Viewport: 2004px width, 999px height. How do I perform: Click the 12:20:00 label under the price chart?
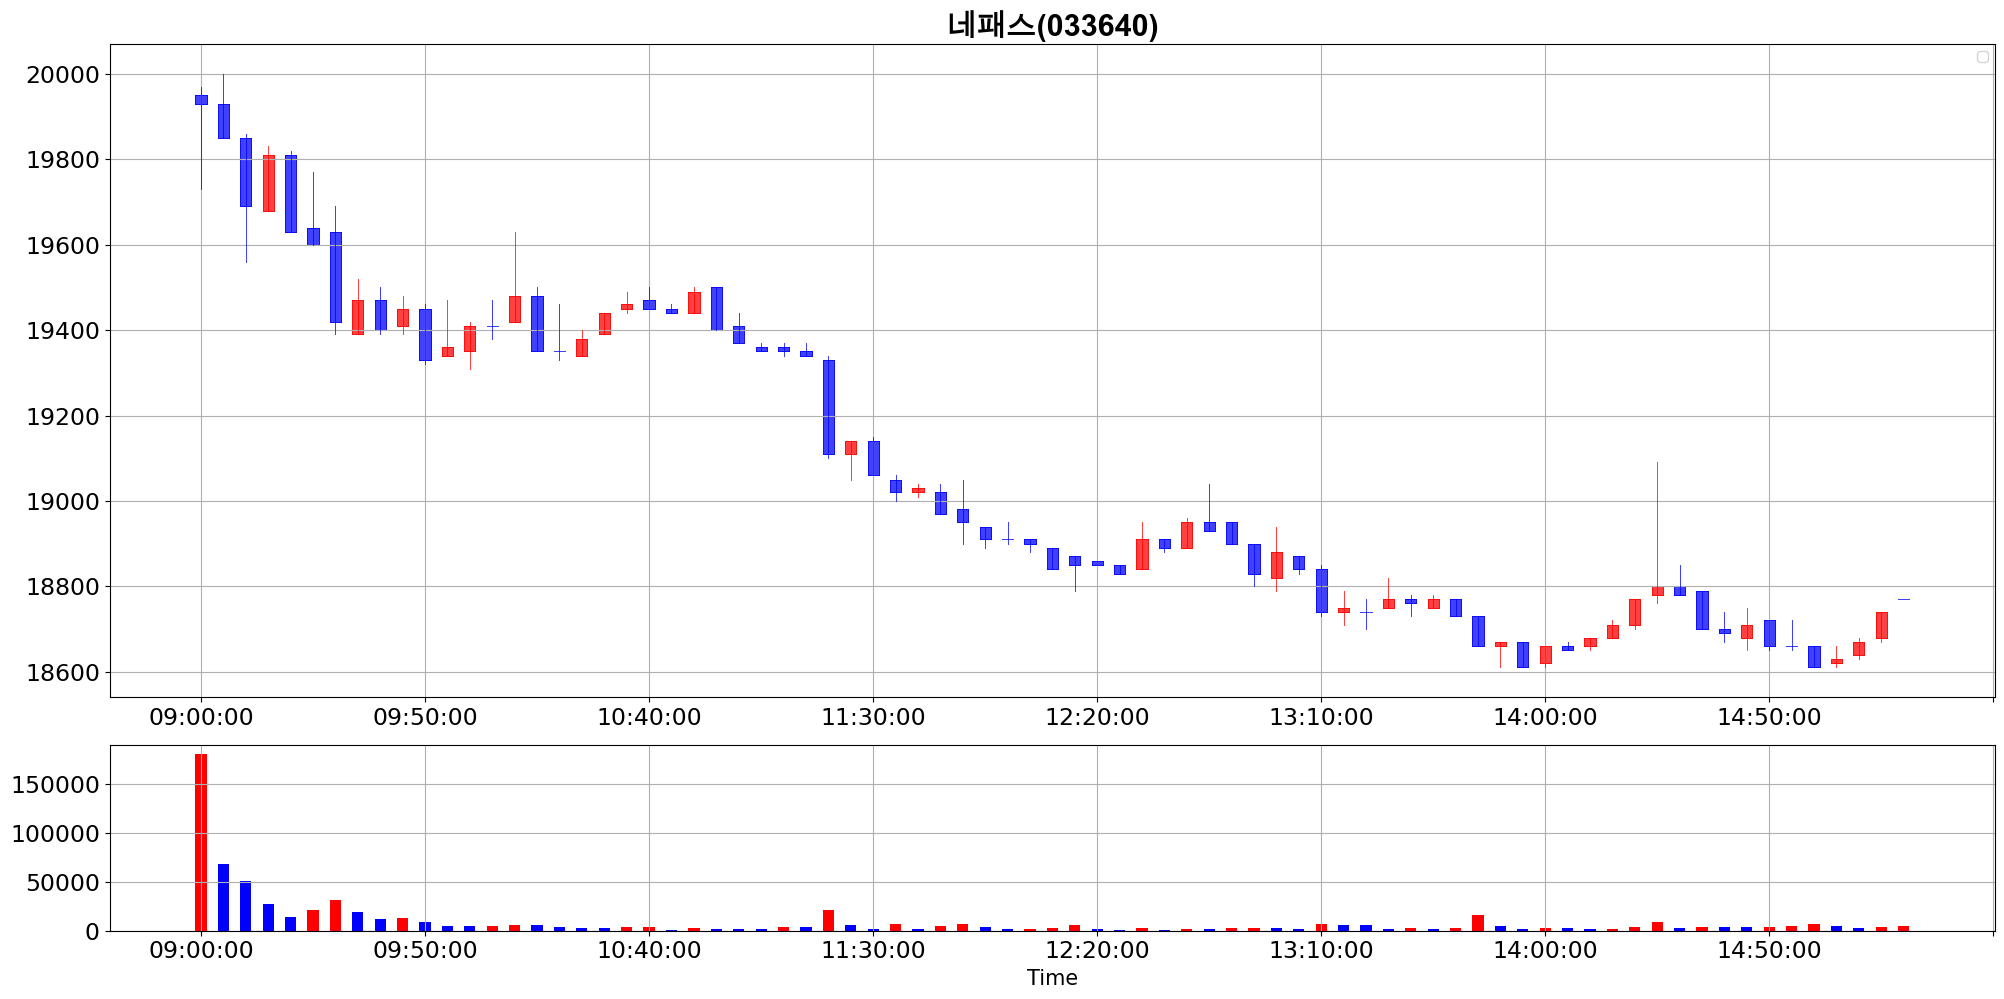1097,718
